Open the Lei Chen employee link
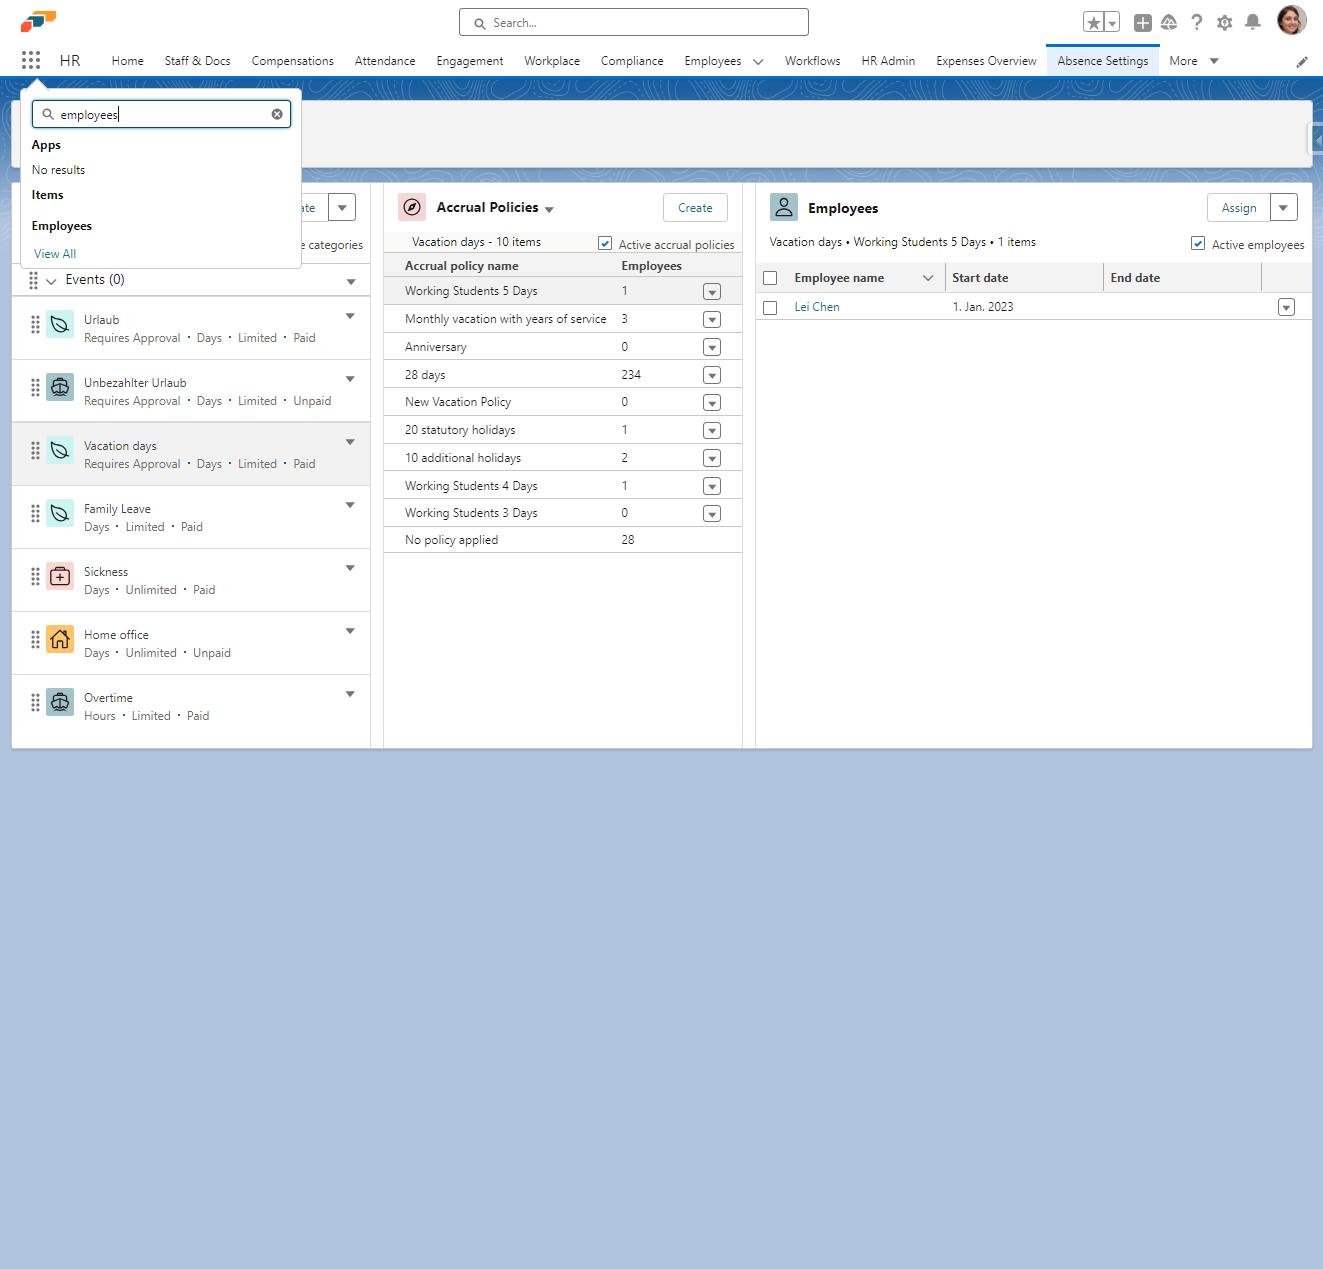 pos(817,307)
